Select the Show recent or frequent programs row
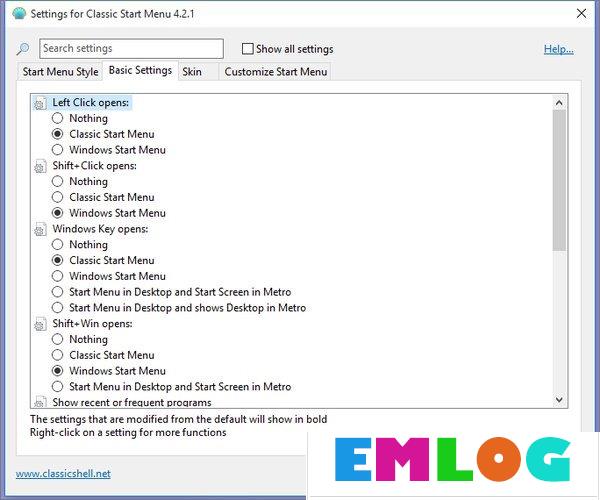This screenshot has width=600, height=500. [132, 402]
